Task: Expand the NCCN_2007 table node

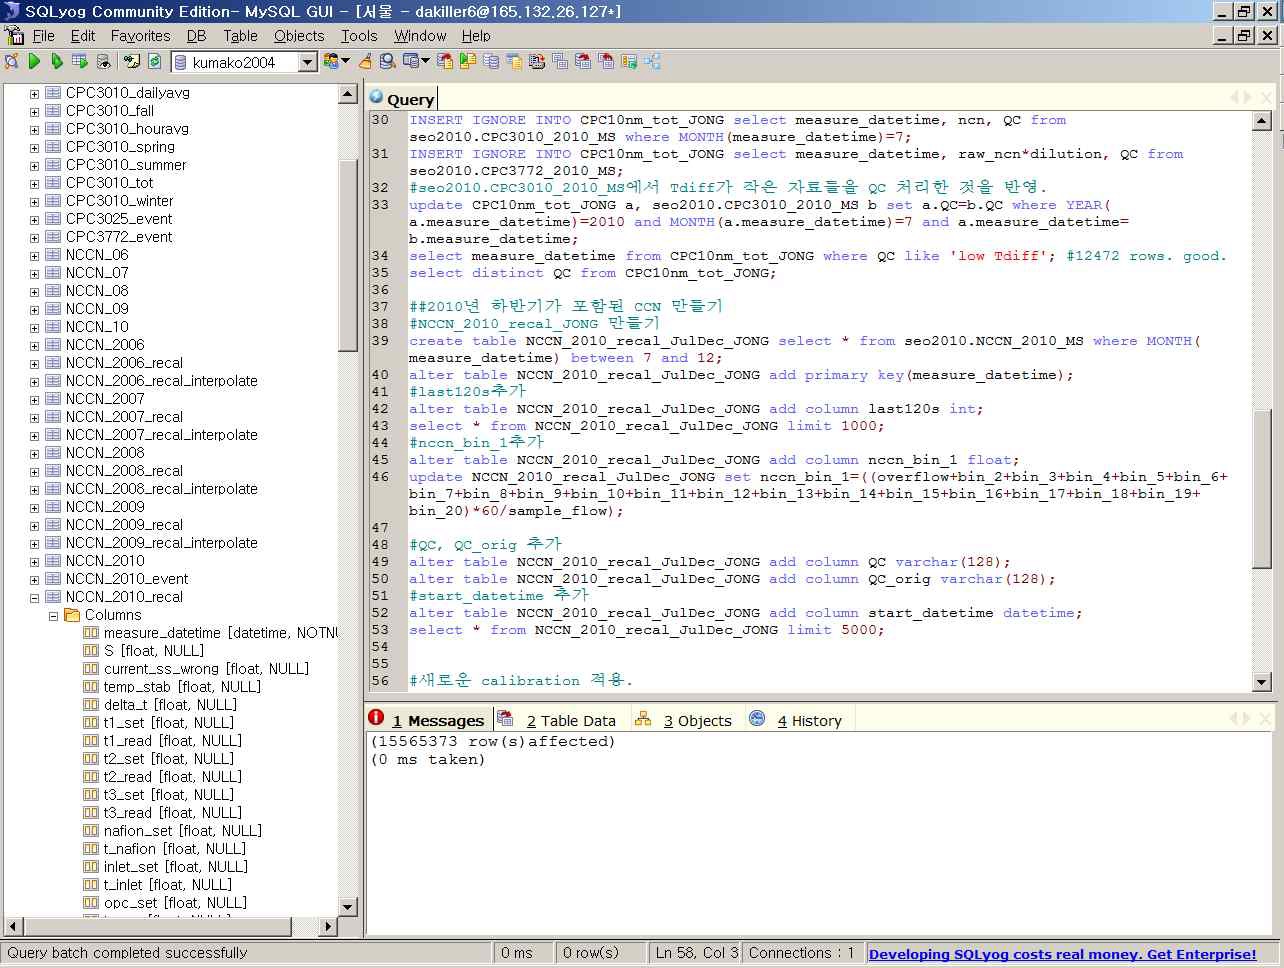Action: (x=34, y=399)
